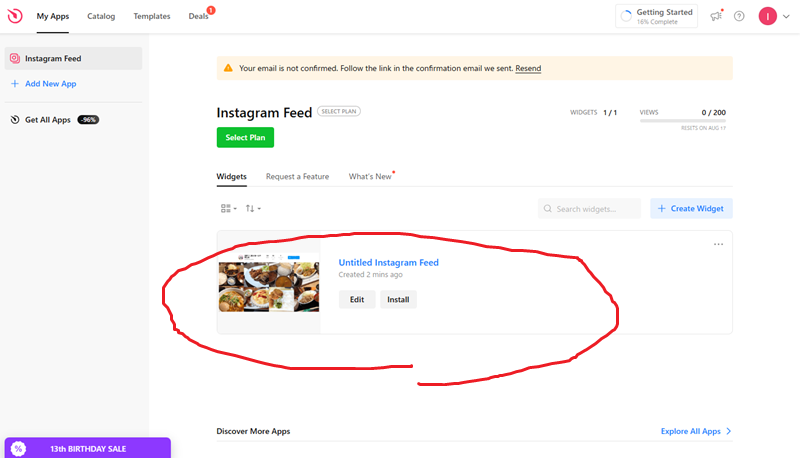Click the search magnifier icon
Screen dimensions: 800x458
[x=547, y=209]
